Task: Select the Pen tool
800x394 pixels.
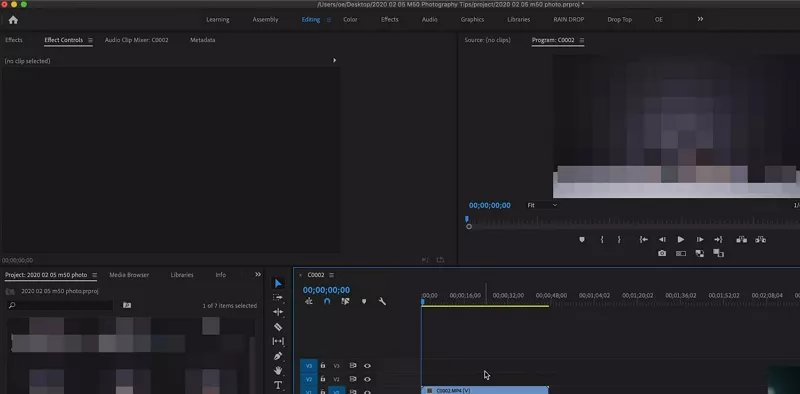Action: pyautogui.click(x=278, y=356)
